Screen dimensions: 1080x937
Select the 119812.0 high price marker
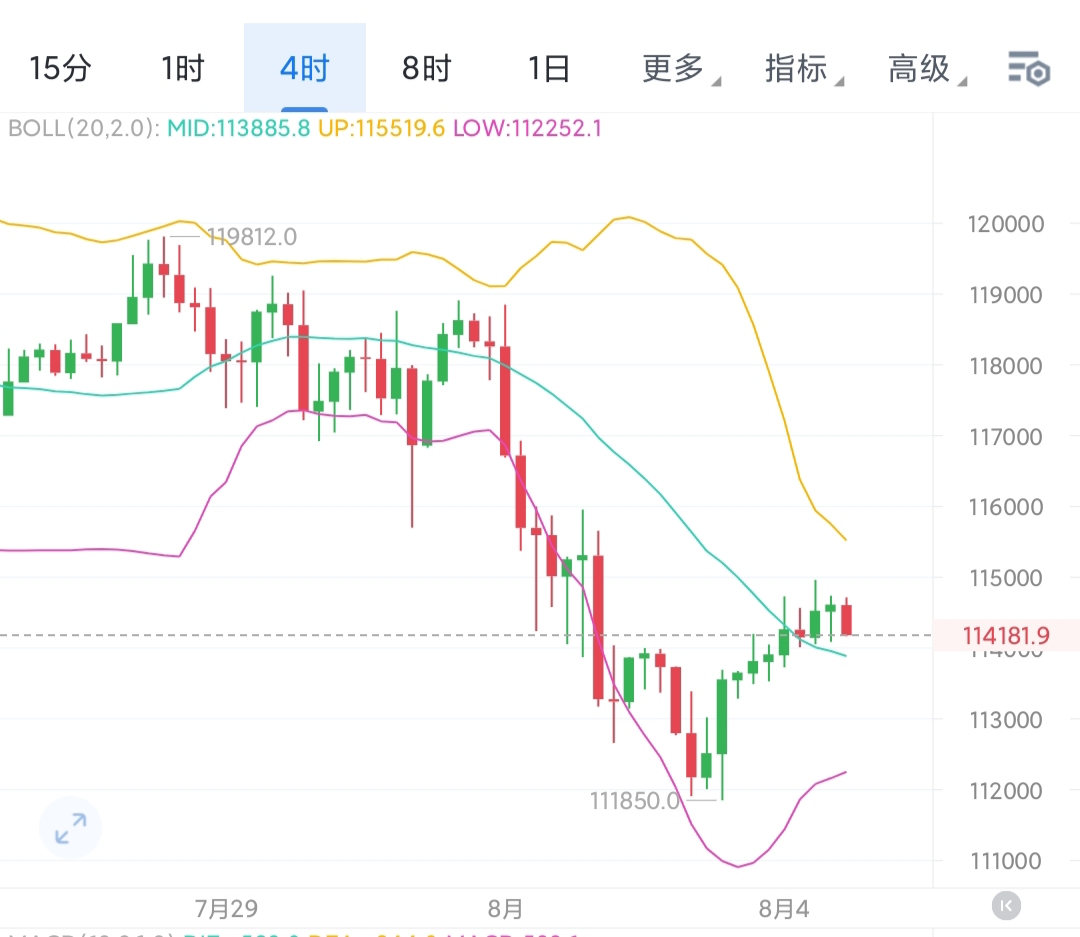[x=251, y=237]
